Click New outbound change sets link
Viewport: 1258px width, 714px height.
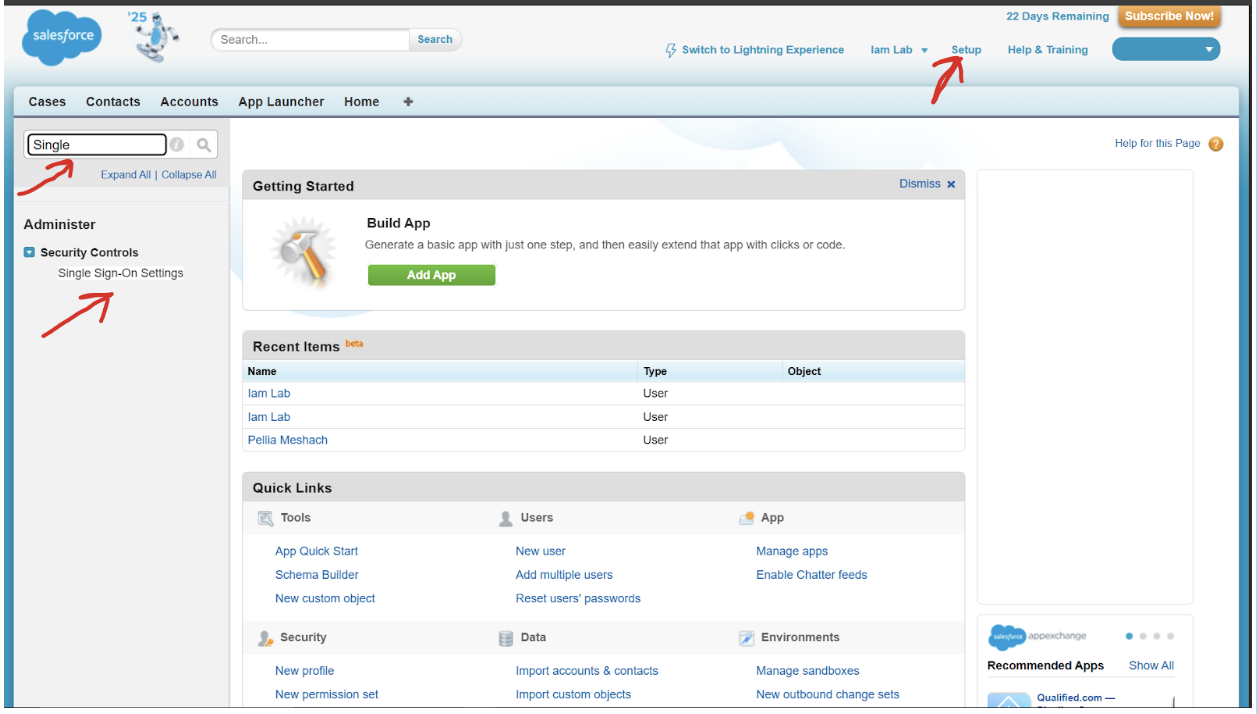pos(828,694)
